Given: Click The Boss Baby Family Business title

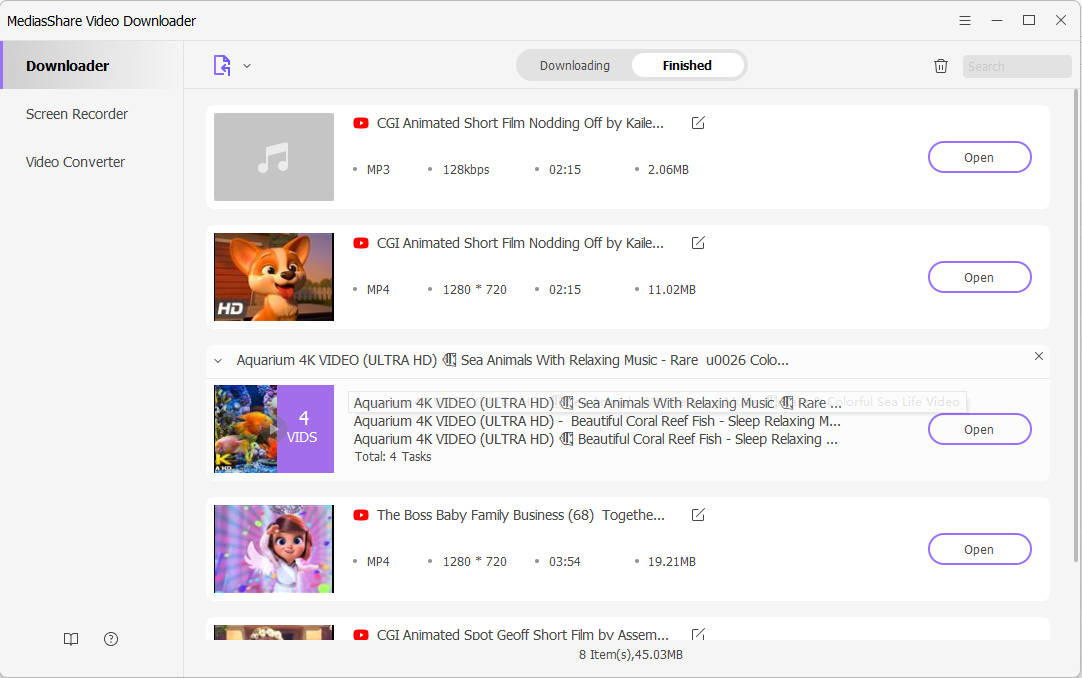Looking at the screenshot, I should pyautogui.click(x=520, y=515).
